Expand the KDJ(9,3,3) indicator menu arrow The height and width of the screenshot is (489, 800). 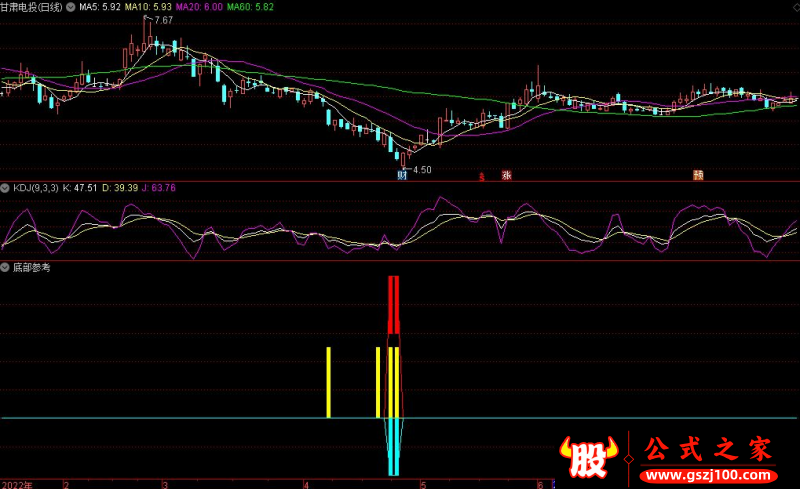click(x=6, y=188)
